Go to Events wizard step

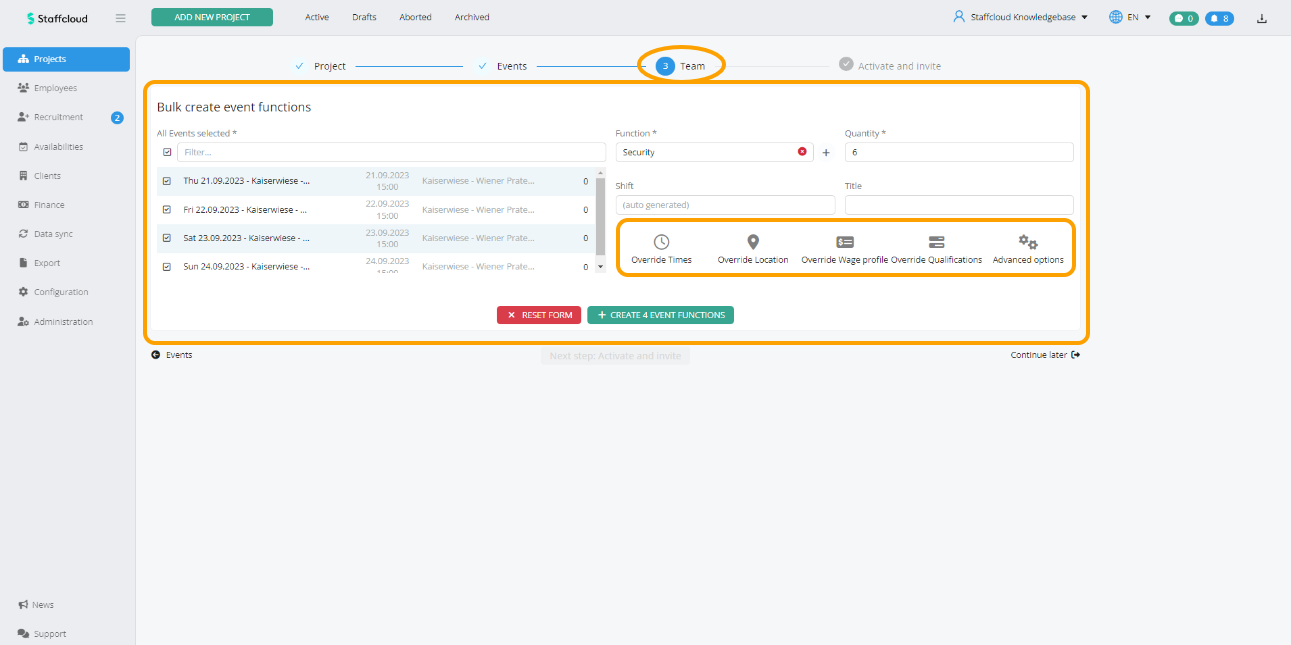[x=503, y=66]
